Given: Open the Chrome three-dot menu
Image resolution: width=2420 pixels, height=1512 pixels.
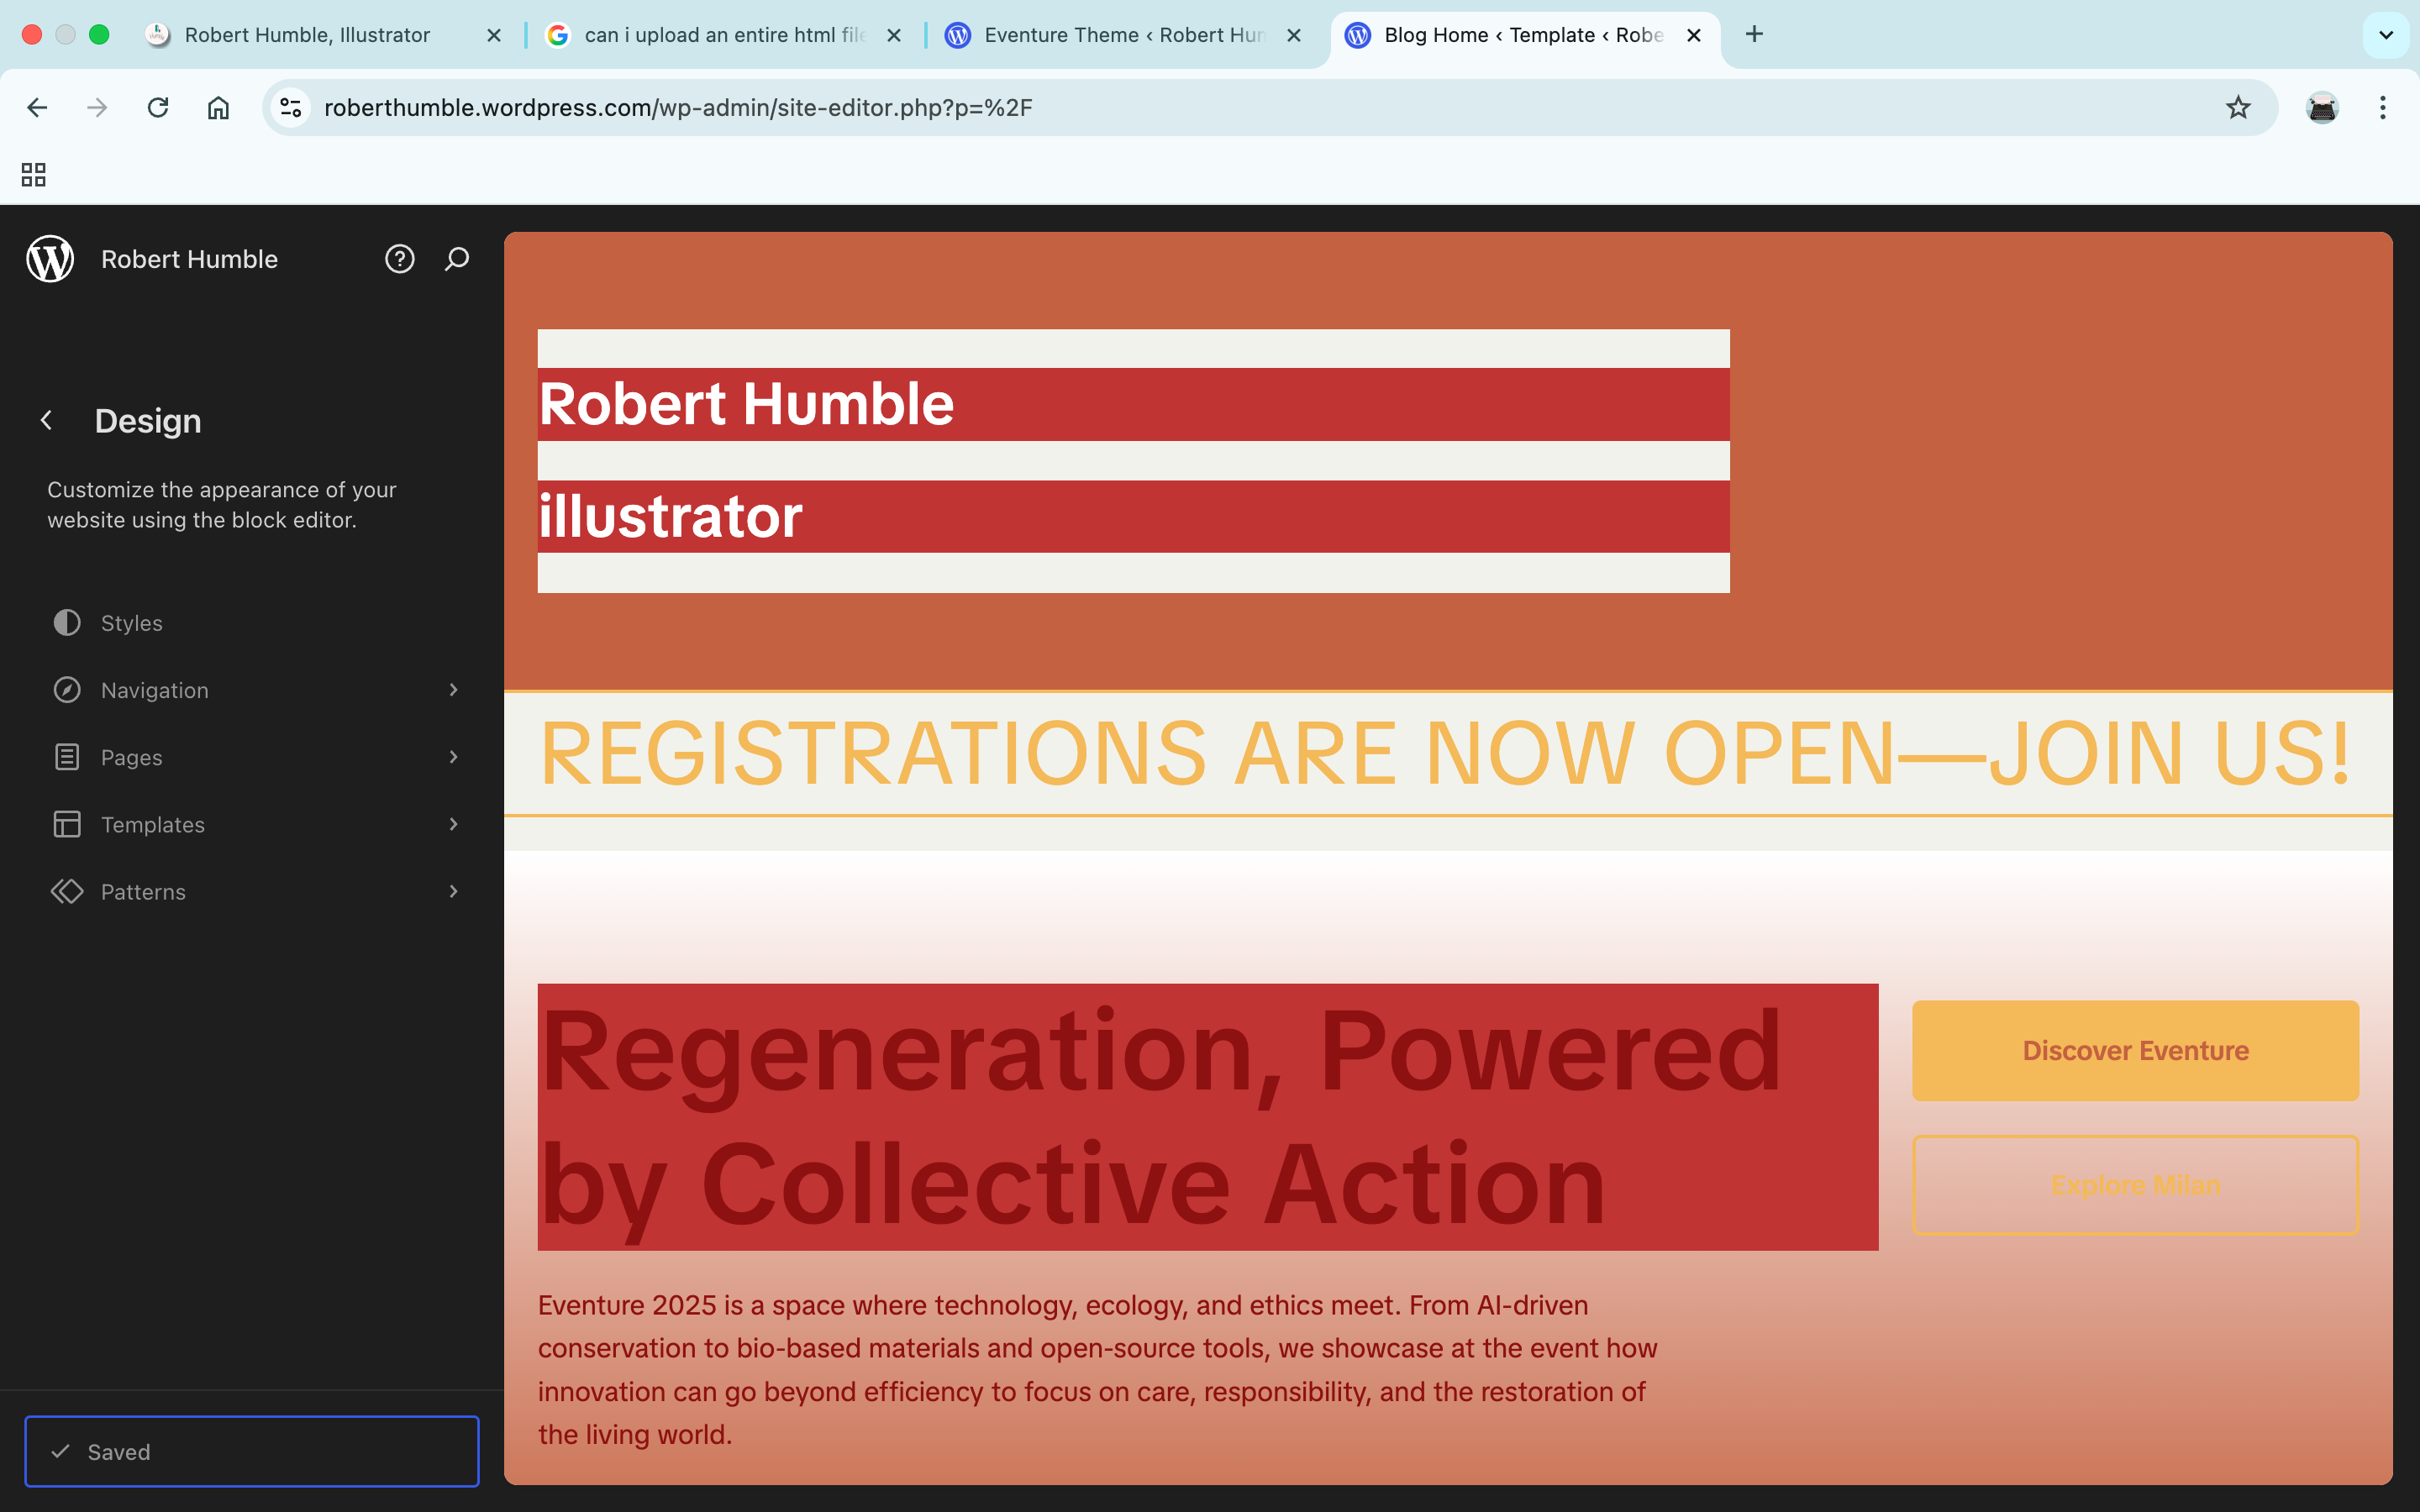Looking at the screenshot, I should 2383,107.
